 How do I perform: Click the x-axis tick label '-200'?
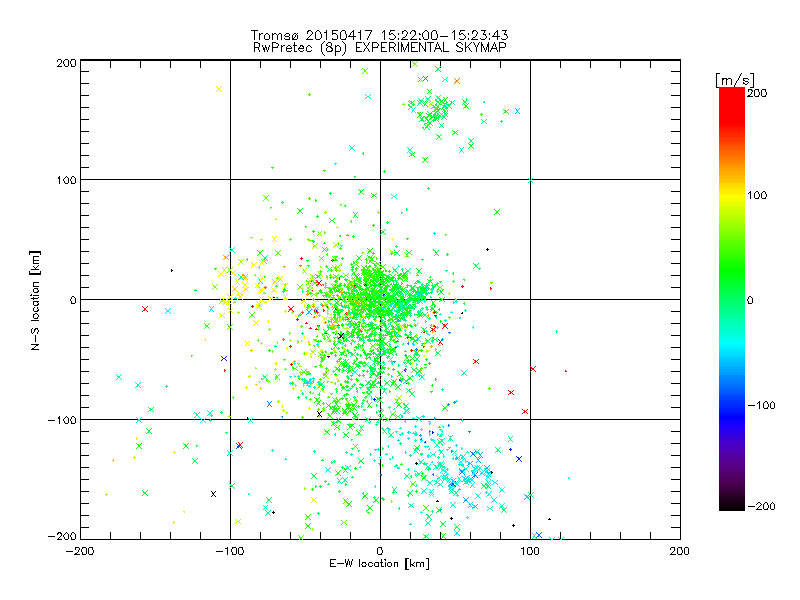[x=80, y=551]
